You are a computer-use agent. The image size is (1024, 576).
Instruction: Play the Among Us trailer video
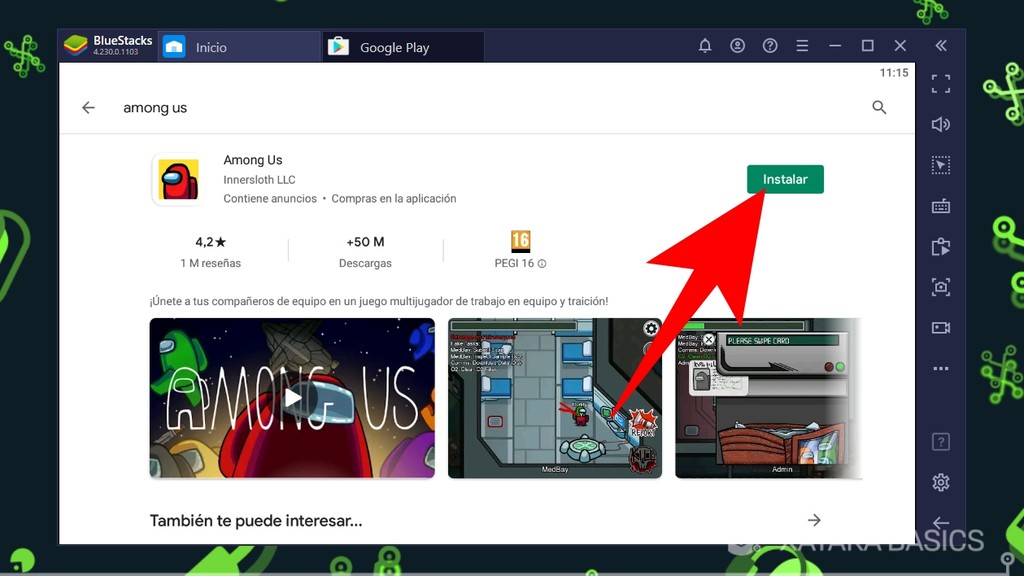click(x=294, y=398)
